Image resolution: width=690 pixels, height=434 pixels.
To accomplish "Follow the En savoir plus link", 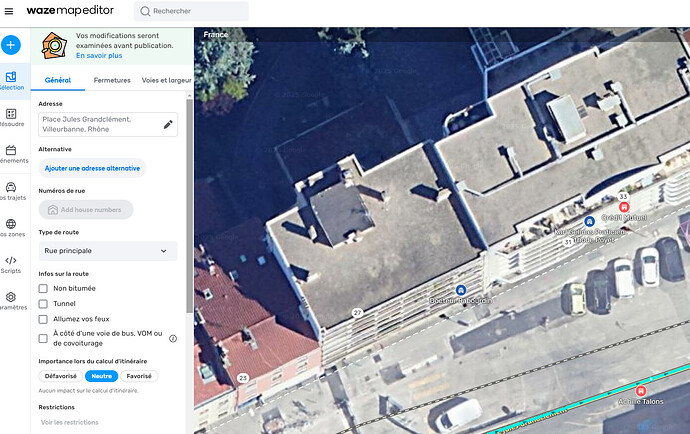I will coord(99,56).
